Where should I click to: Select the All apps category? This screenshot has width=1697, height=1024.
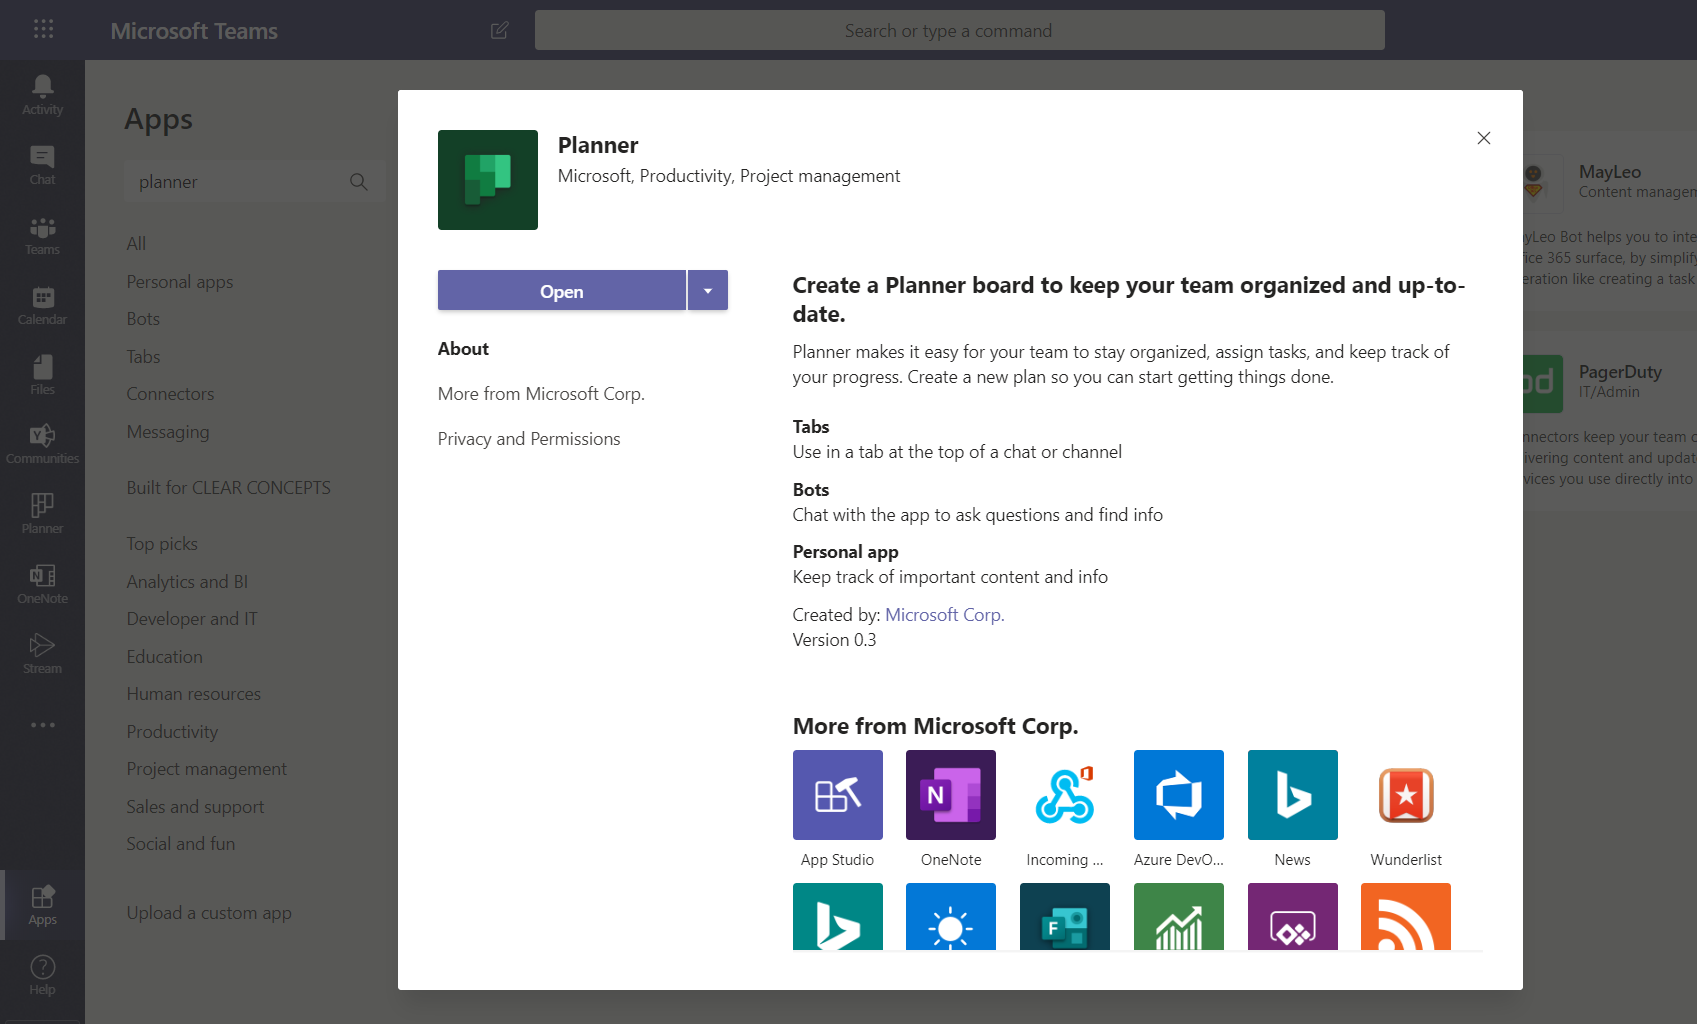pyautogui.click(x=136, y=244)
